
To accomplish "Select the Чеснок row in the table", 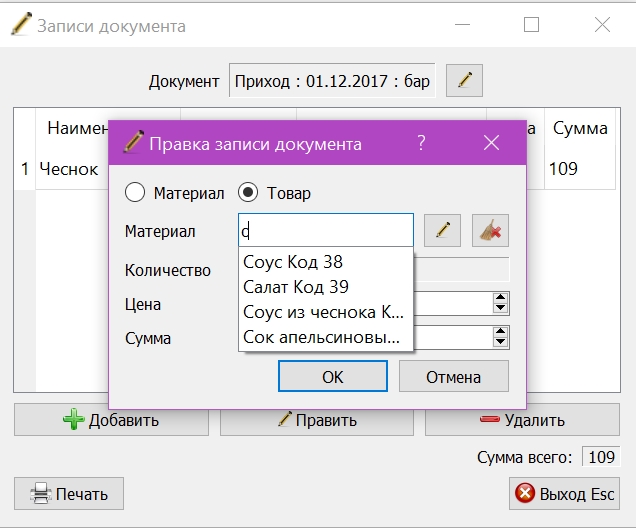I will (69, 169).
